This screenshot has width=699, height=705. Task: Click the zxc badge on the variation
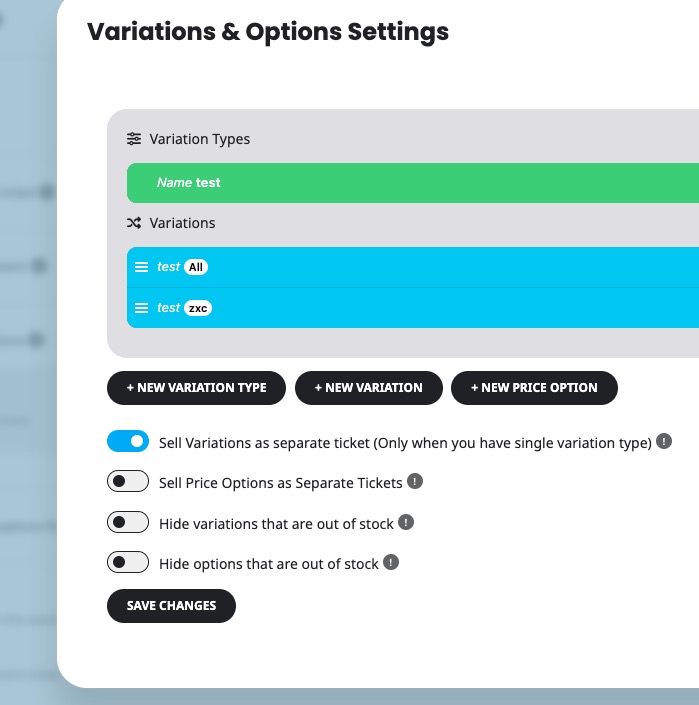pyautogui.click(x=198, y=308)
